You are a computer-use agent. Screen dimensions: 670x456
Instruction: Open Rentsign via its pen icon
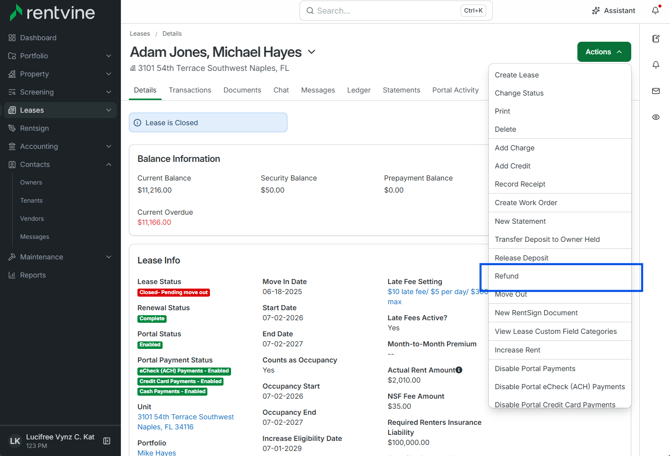coord(12,128)
